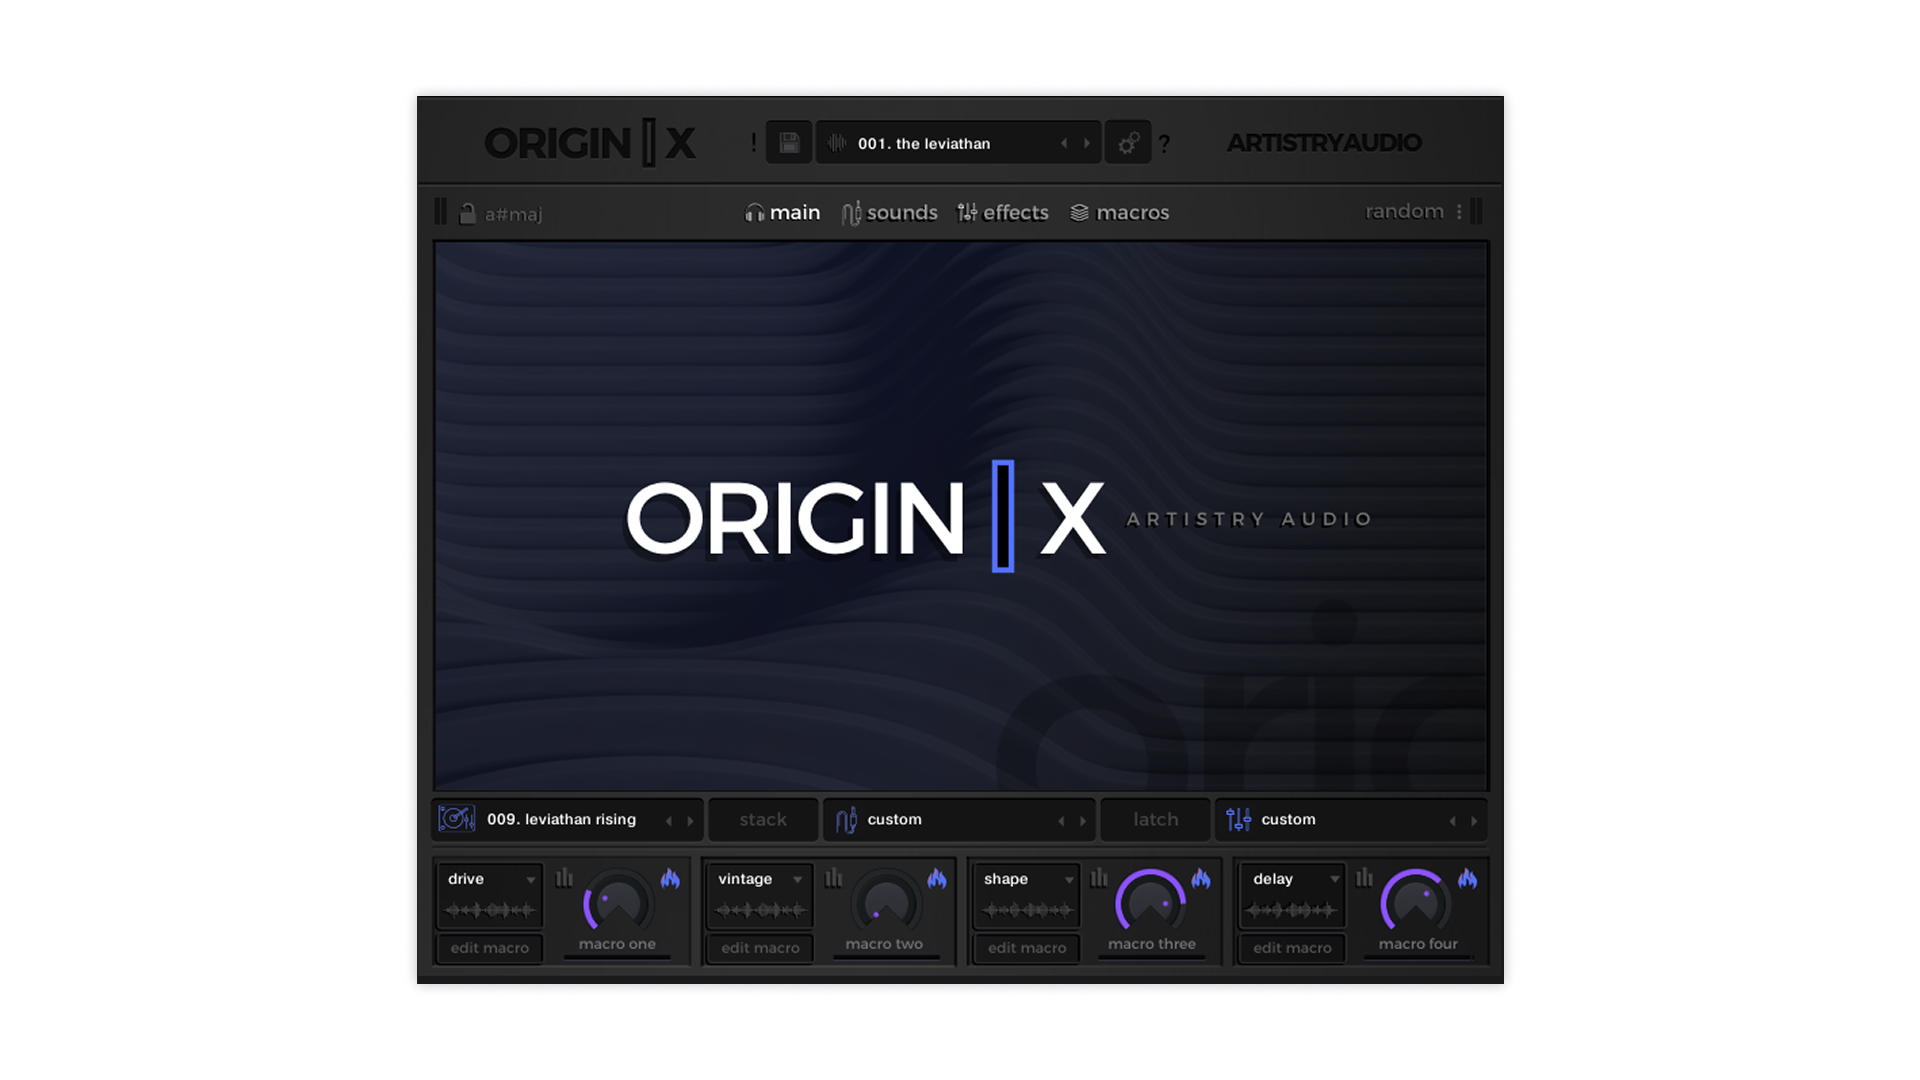Image resolution: width=1920 pixels, height=1080 pixels.
Task: Click the bars icon beside vintage dropdown
Action: (833, 878)
